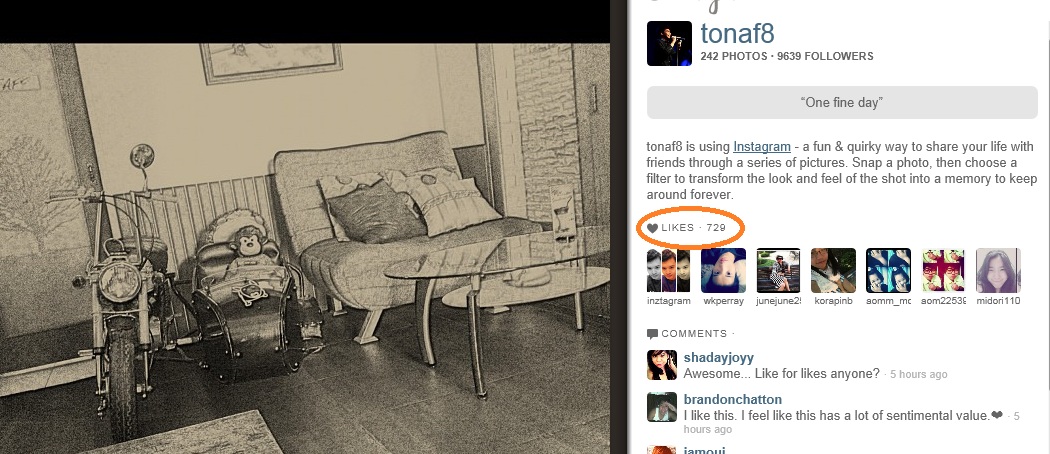Open wkperray liker avatar
This screenshot has width=1050, height=454.
click(723, 271)
